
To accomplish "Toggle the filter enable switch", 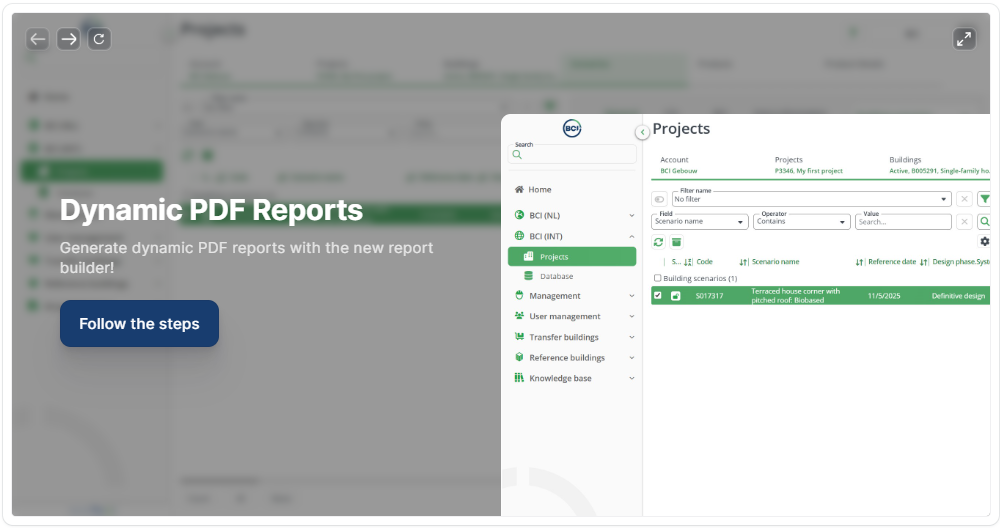I will (x=659, y=199).
